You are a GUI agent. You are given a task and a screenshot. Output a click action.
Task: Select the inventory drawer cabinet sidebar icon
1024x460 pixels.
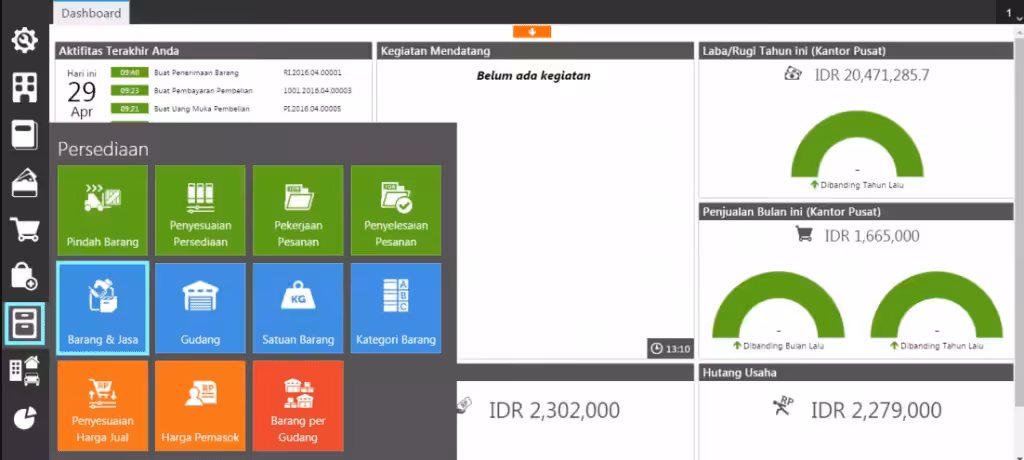25,323
